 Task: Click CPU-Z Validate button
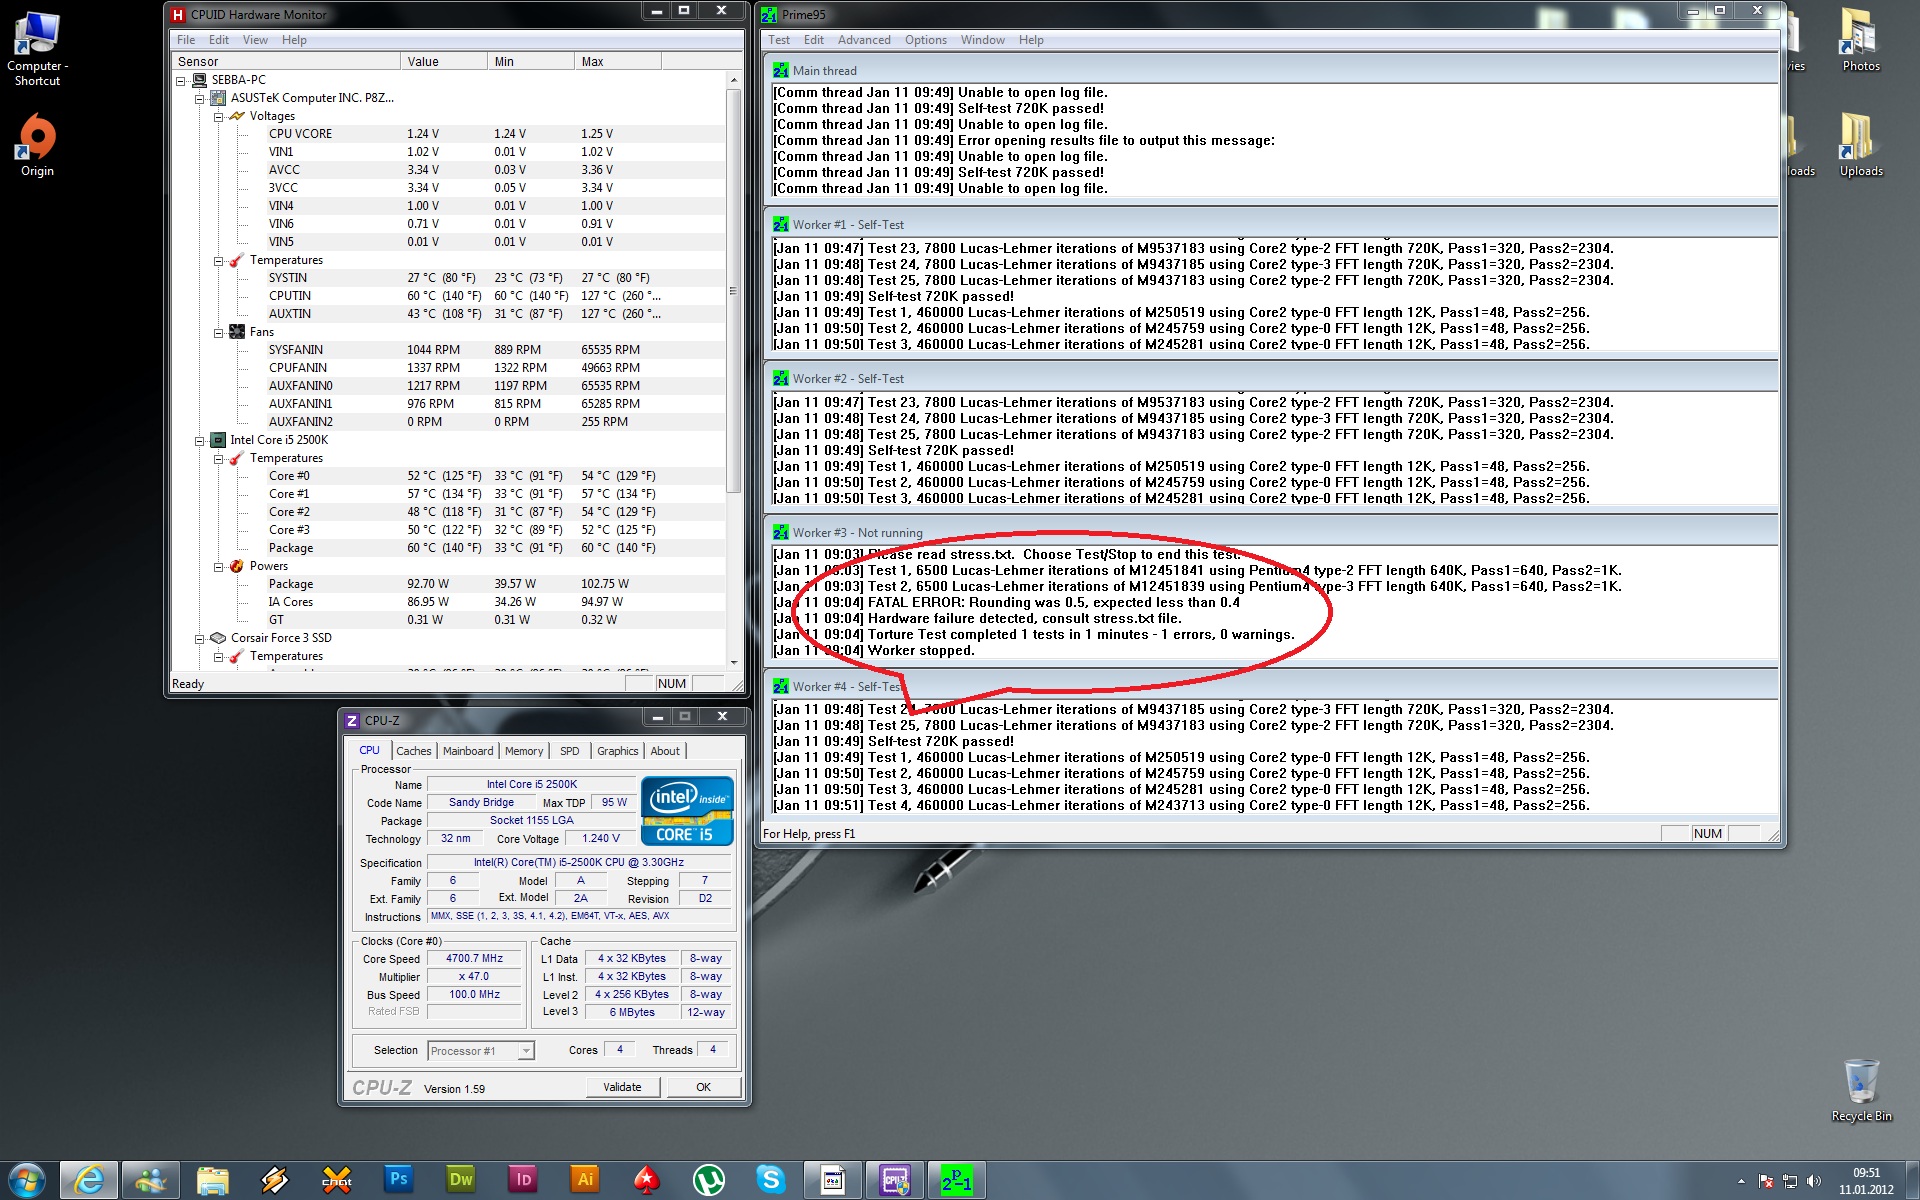(x=622, y=1087)
